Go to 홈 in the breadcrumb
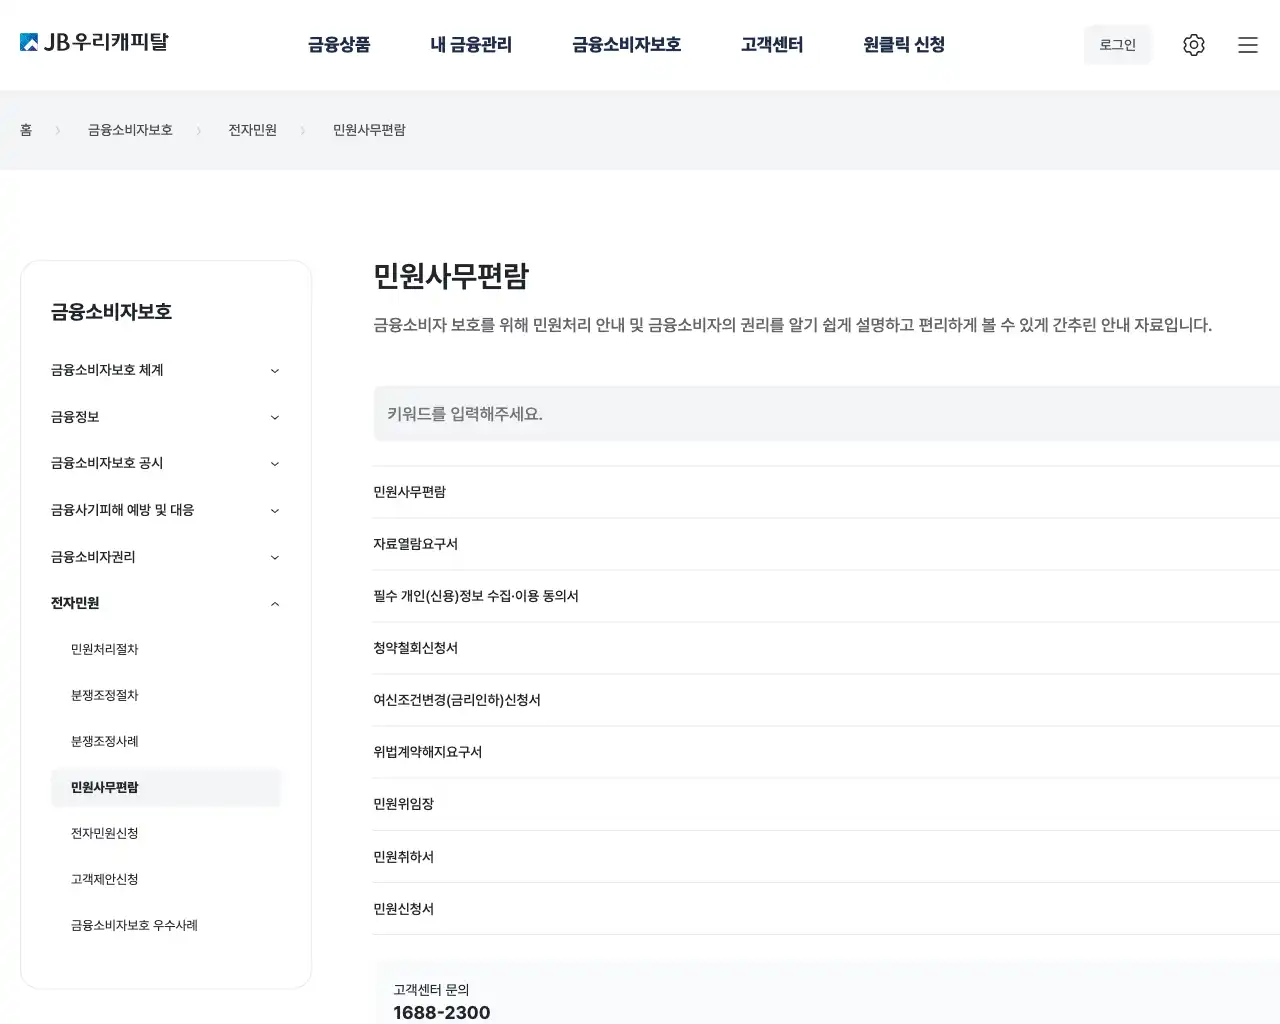The height and width of the screenshot is (1024, 1280). (x=26, y=130)
